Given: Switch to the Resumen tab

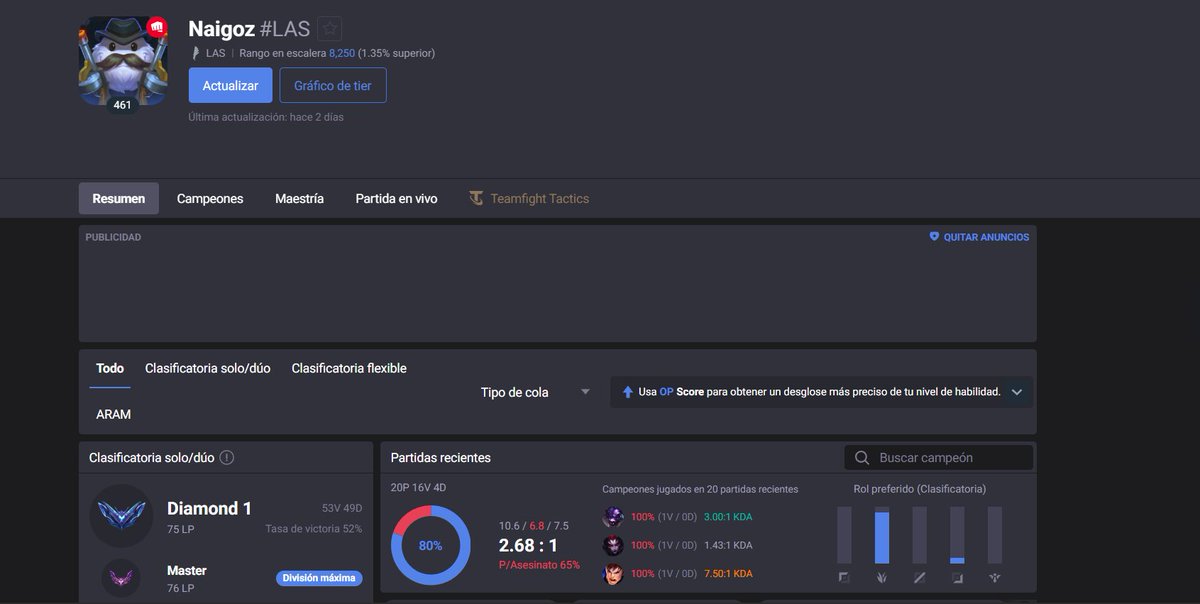Looking at the screenshot, I should 119,198.
